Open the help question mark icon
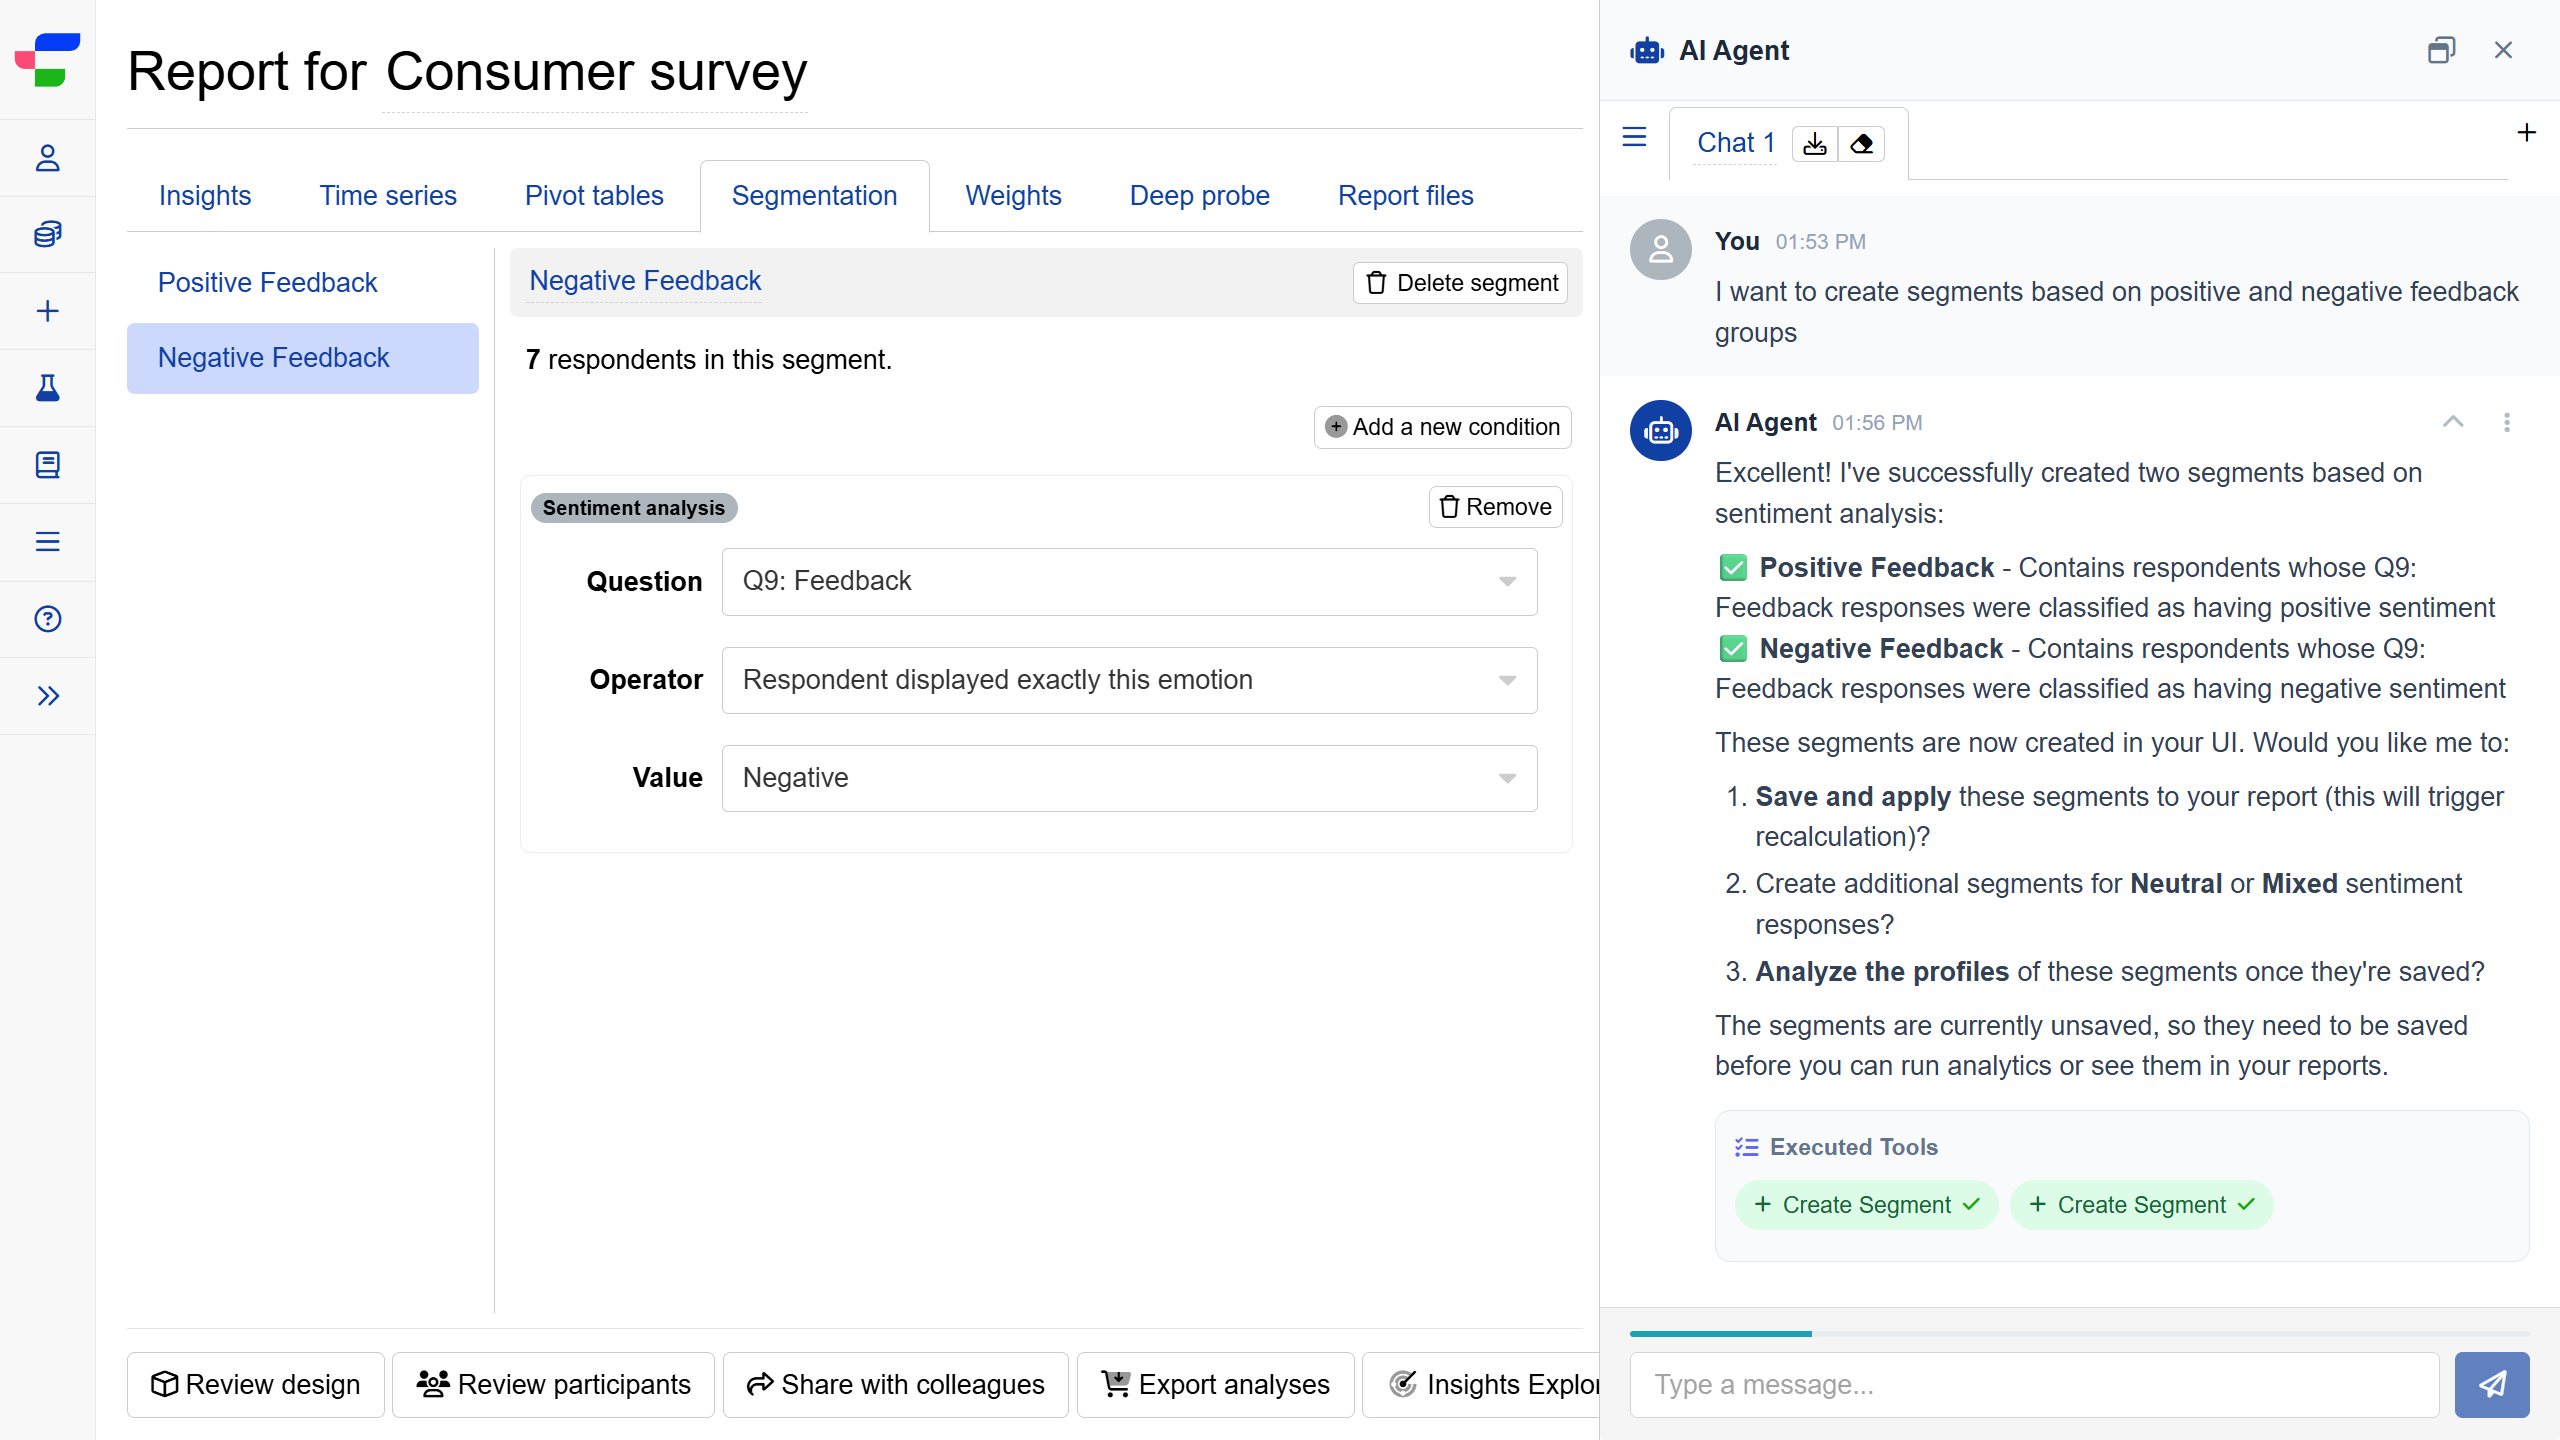Viewport: 2560px width, 1440px height. tap(47, 619)
